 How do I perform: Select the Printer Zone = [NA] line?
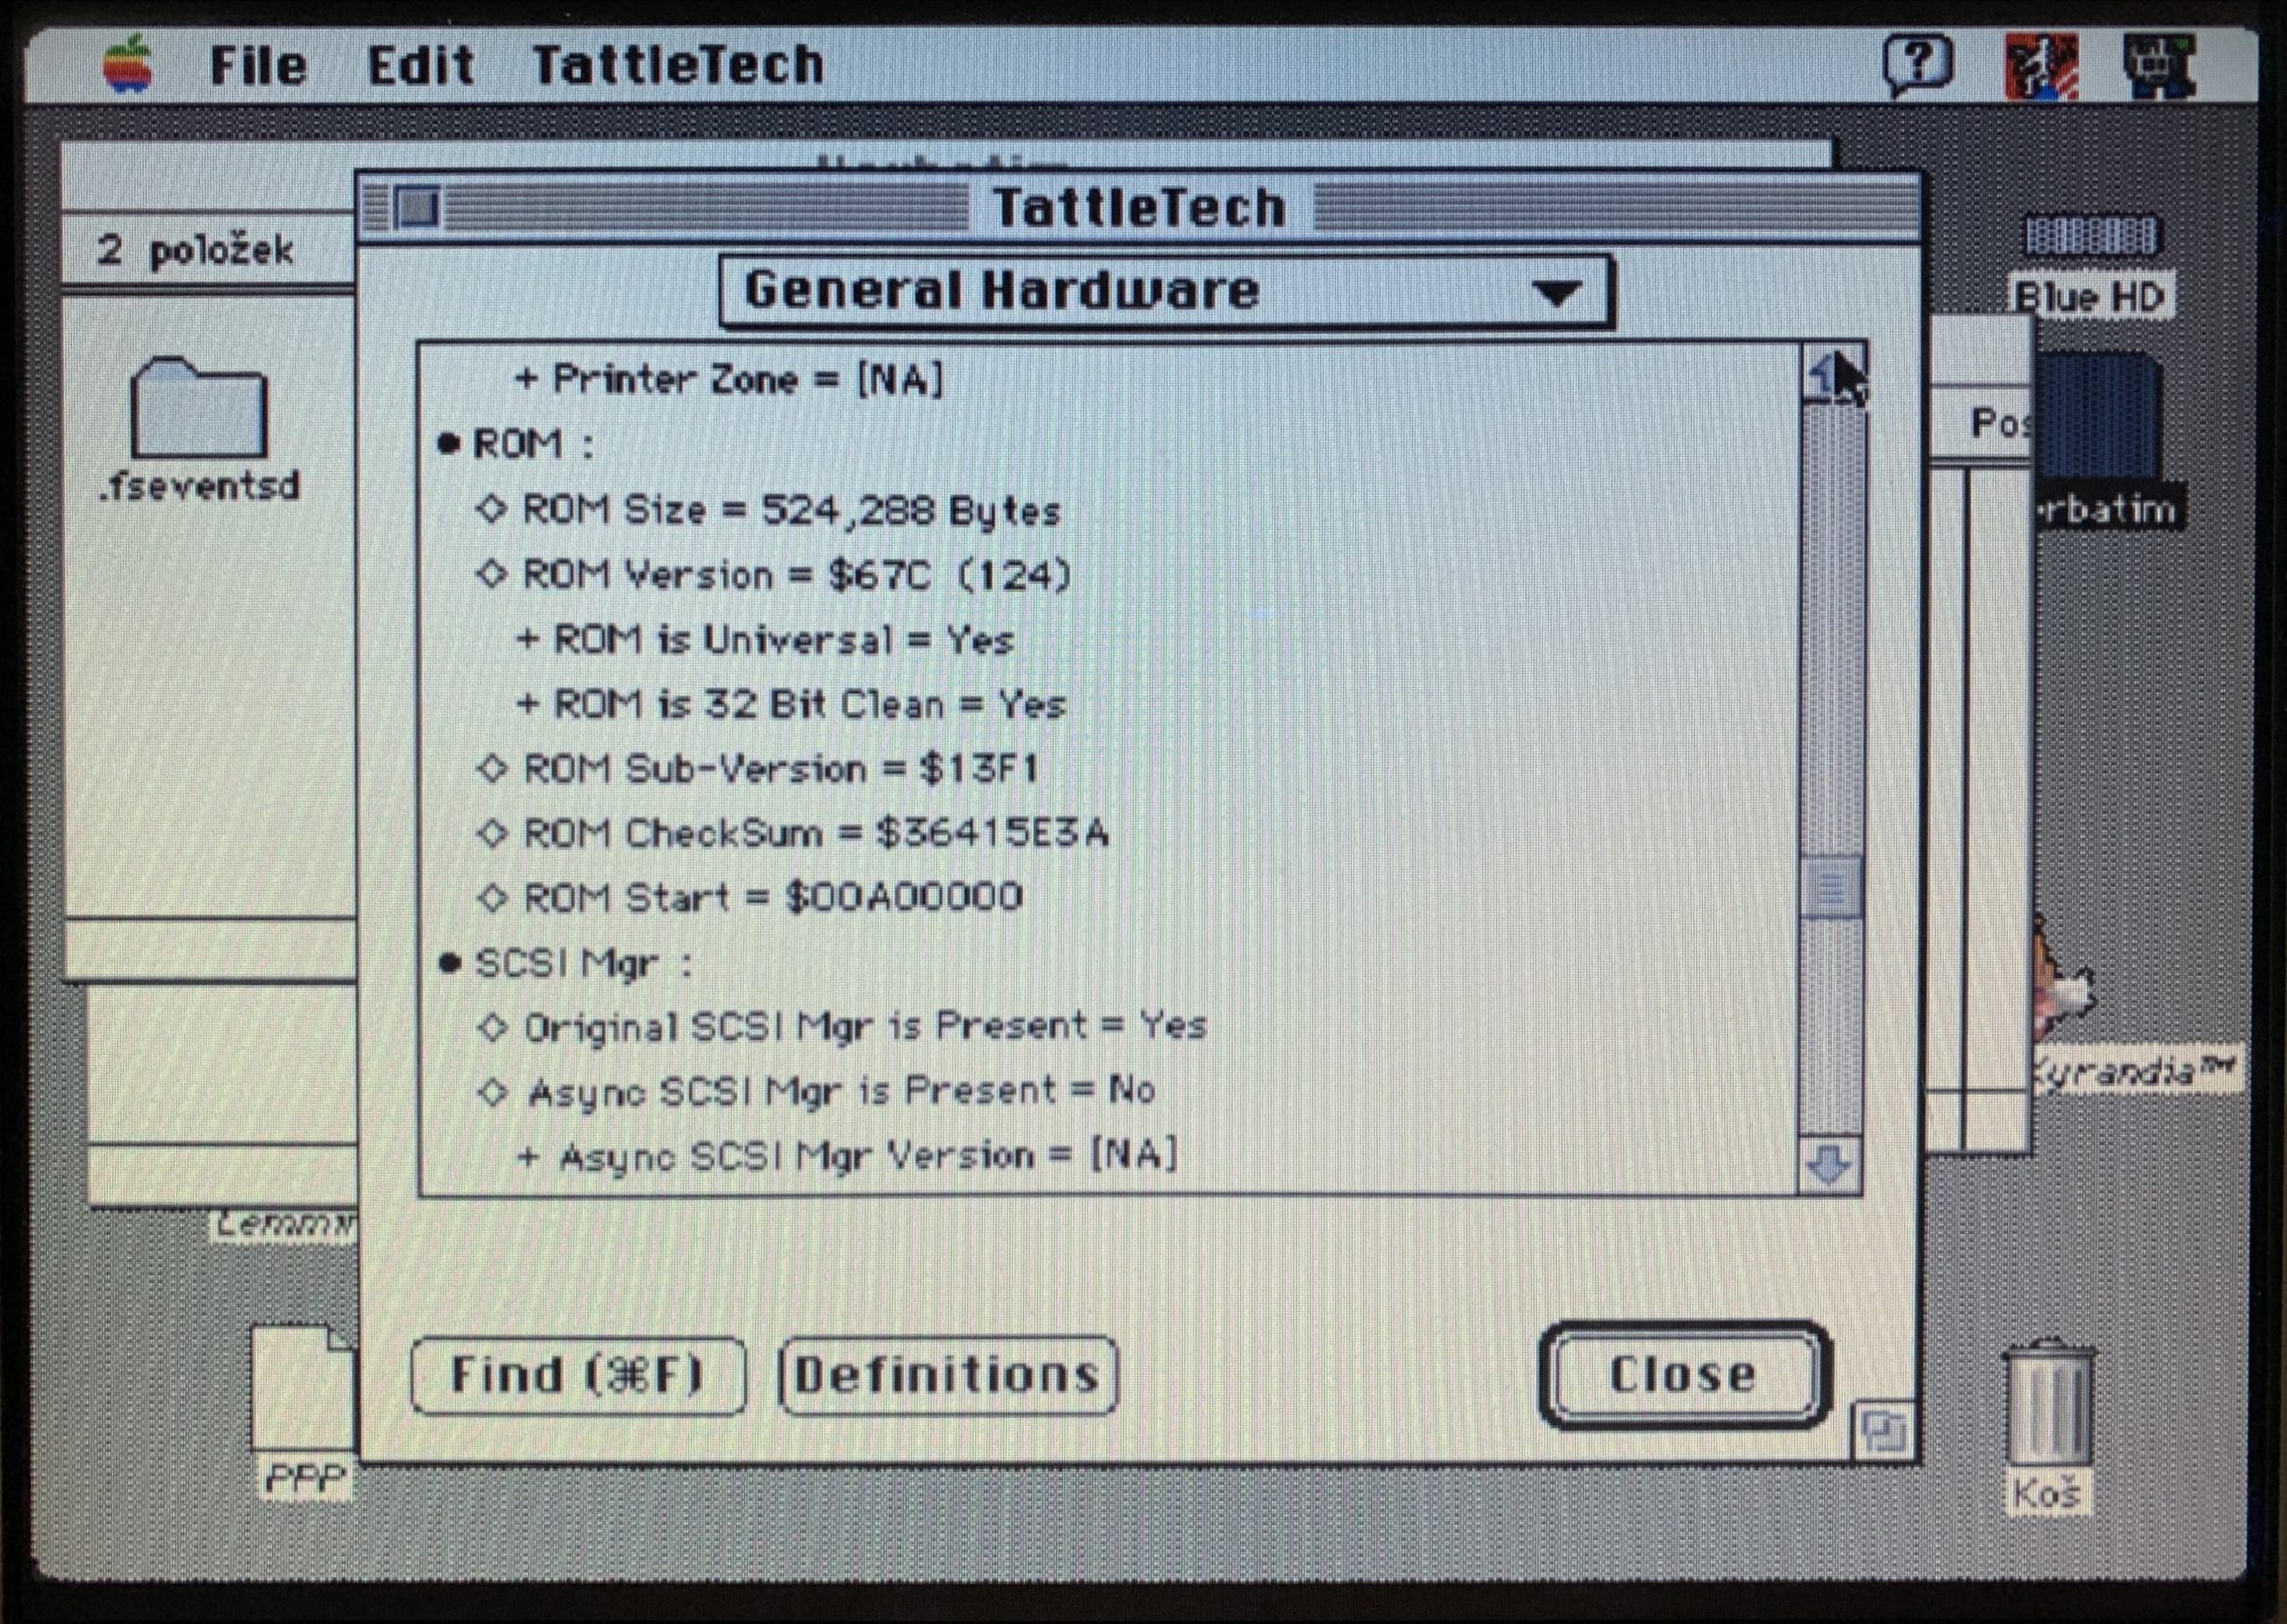[x=728, y=380]
